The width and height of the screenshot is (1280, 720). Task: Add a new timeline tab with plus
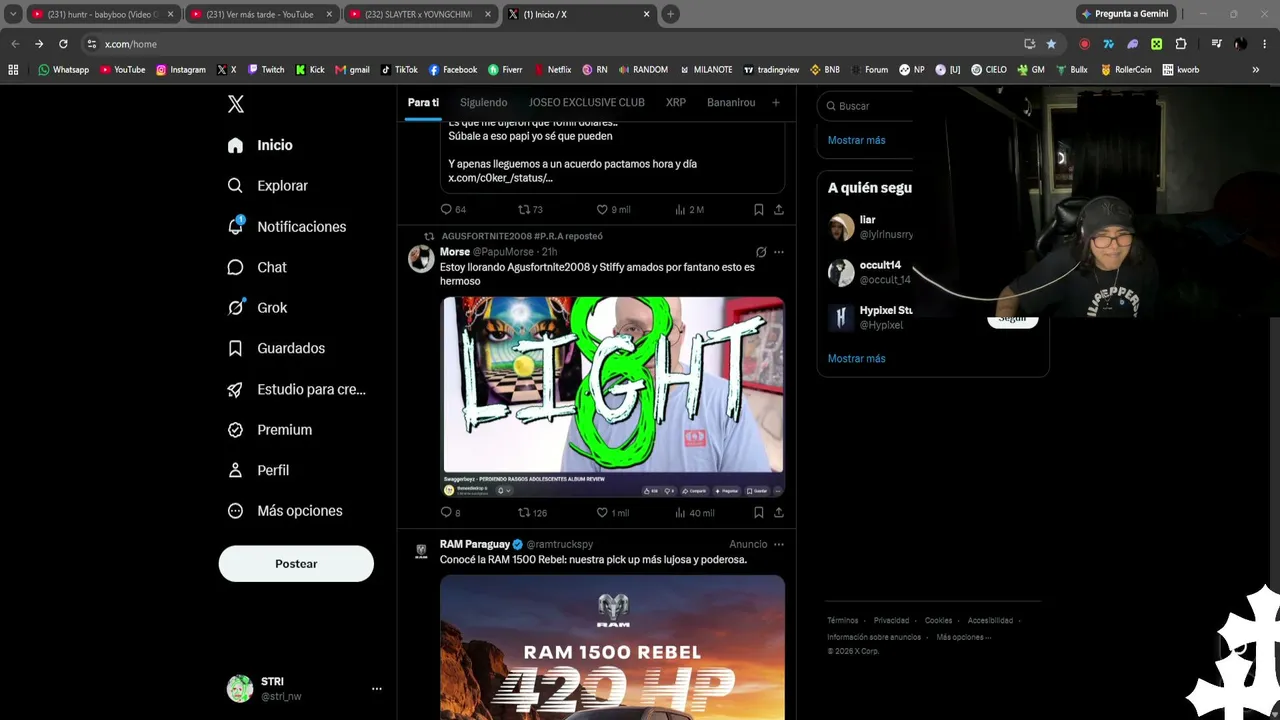[775, 103]
